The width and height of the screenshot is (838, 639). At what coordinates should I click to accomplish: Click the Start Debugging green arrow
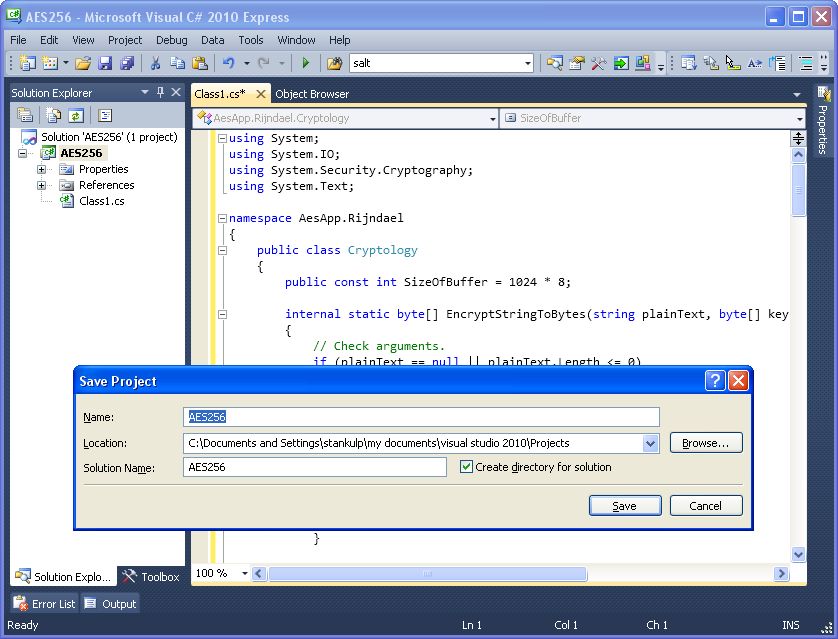(x=305, y=63)
